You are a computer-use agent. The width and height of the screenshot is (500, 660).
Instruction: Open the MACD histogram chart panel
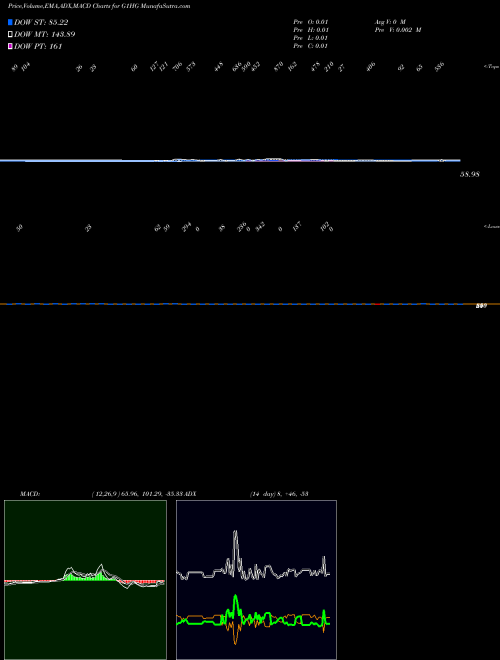(85, 580)
